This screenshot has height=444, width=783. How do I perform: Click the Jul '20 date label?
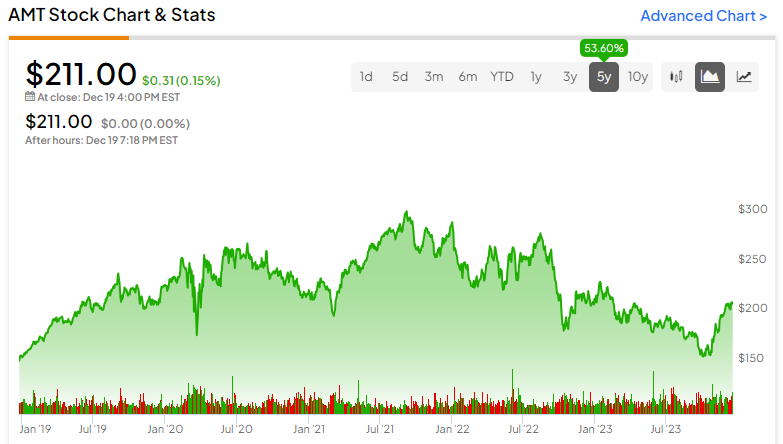[x=236, y=429]
